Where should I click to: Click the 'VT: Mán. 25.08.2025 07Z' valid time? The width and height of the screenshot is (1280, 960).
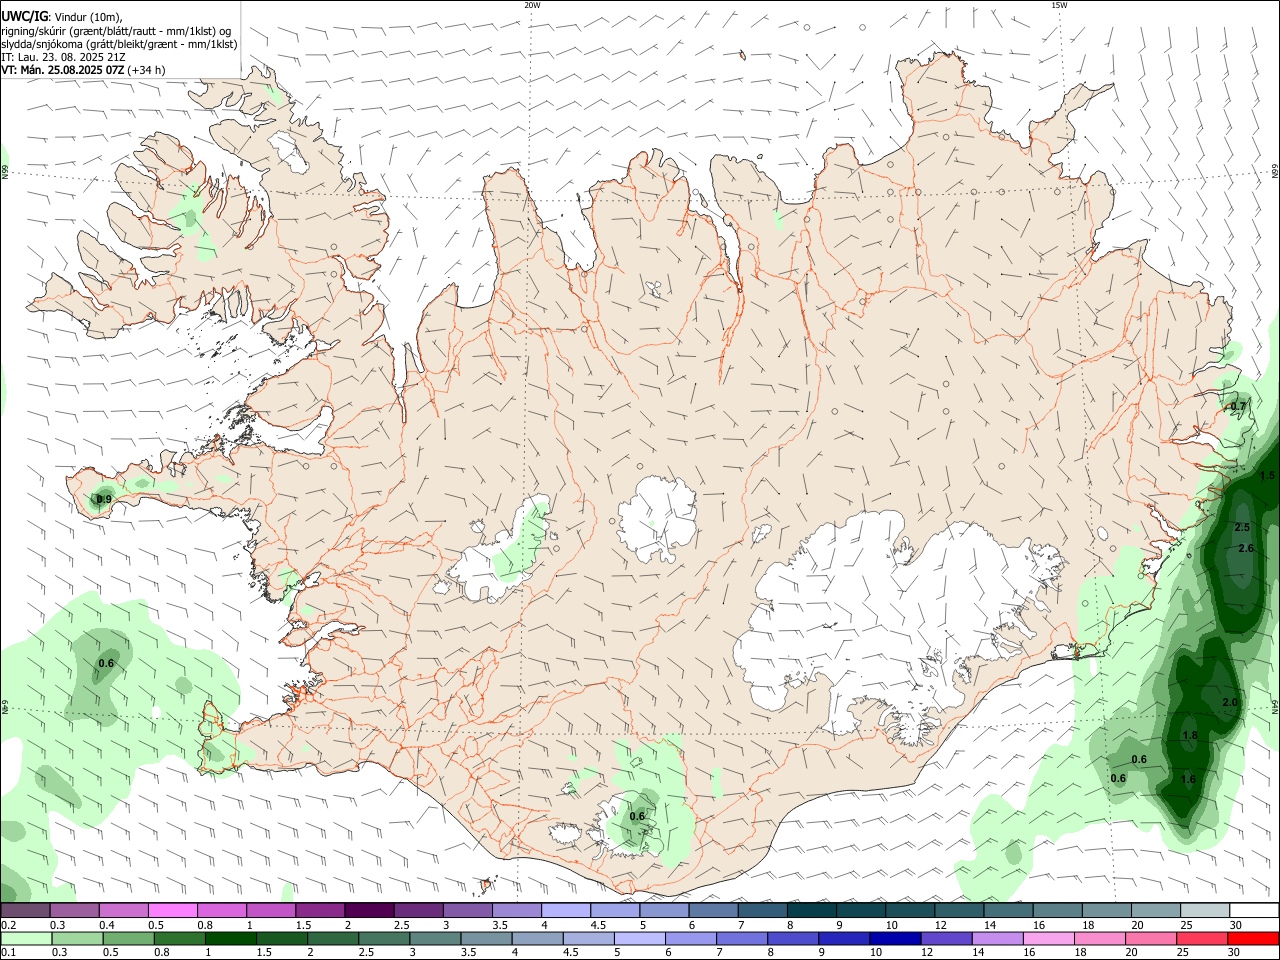pos(63,70)
